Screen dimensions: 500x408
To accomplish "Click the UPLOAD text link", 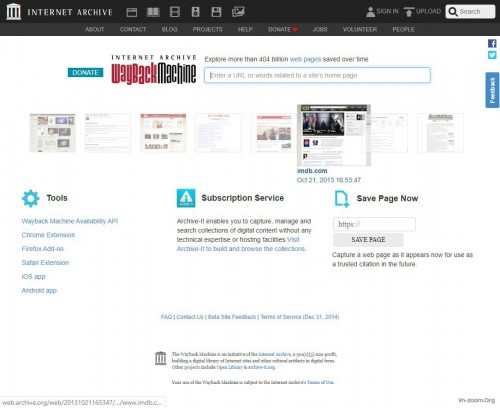I will (x=428, y=11).
